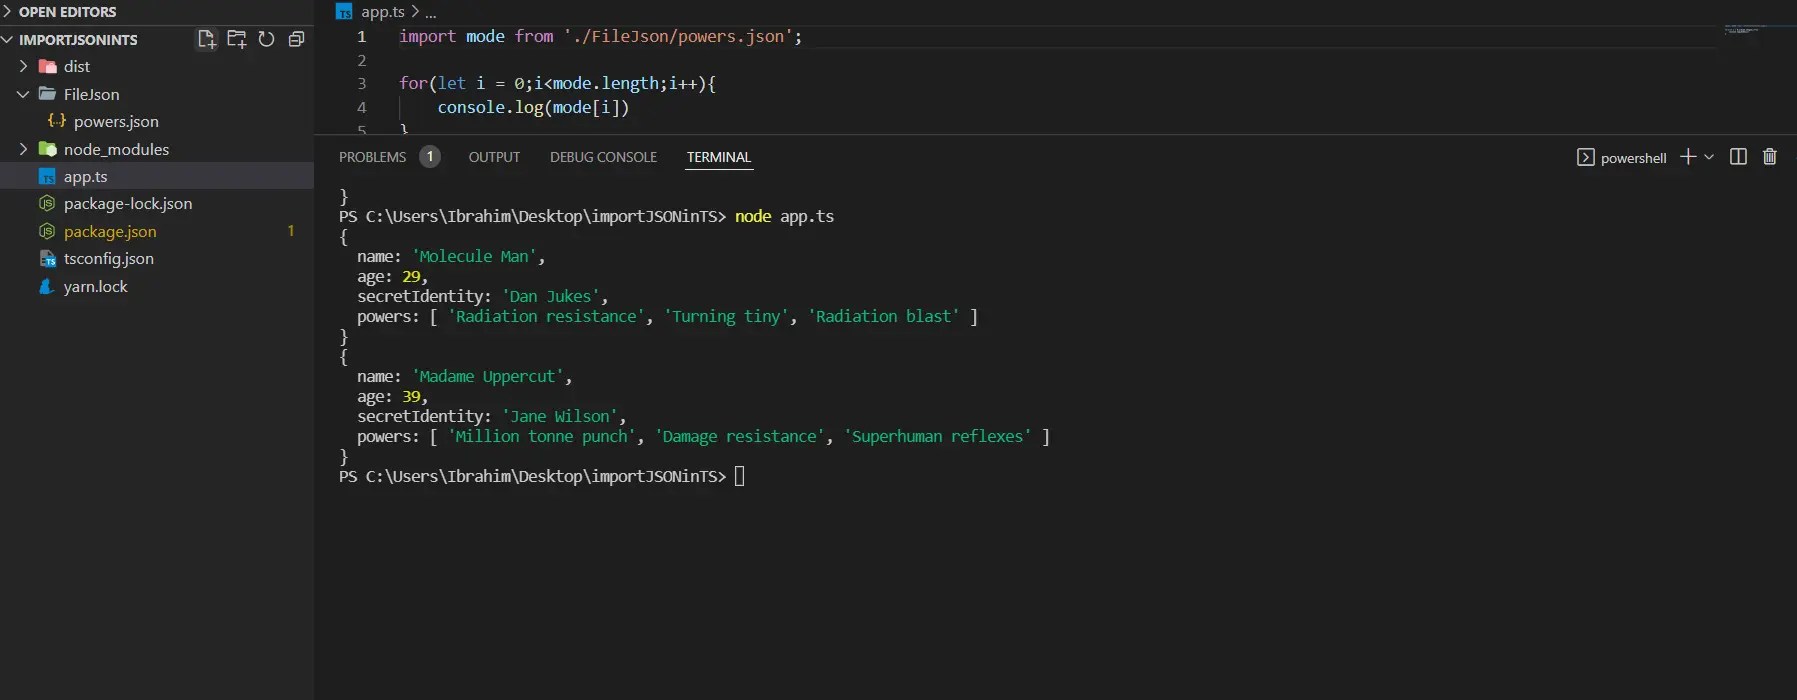Expand the node_modules folder chevron
The height and width of the screenshot is (700, 1797).
pyautogui.click(x=23, y=149)
